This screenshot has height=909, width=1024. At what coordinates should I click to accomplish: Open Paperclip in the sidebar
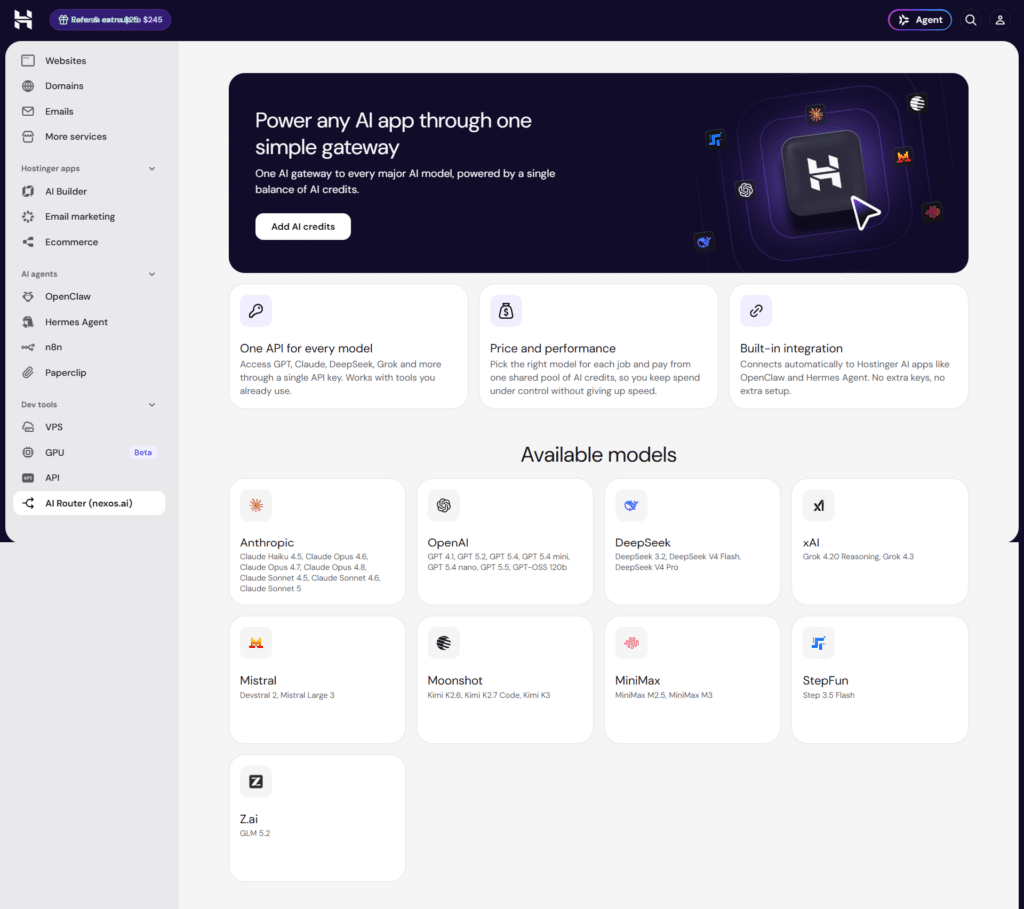(x=89, y=373)
